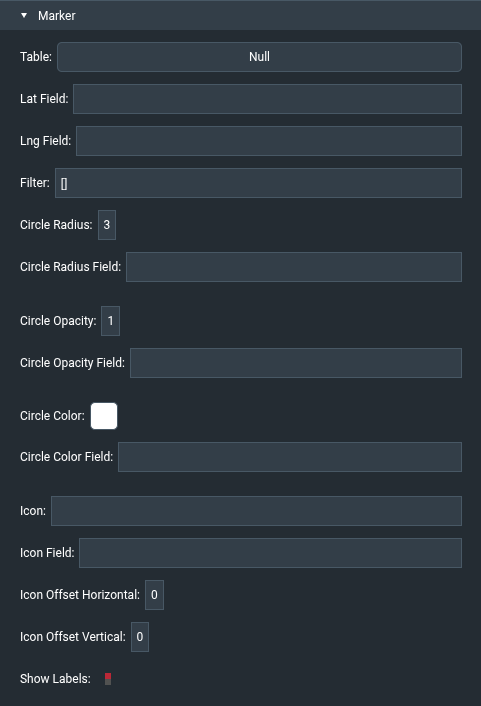Focus the Icon input box
The height and width of the screenshot is (706, 481).
[256, 511]
